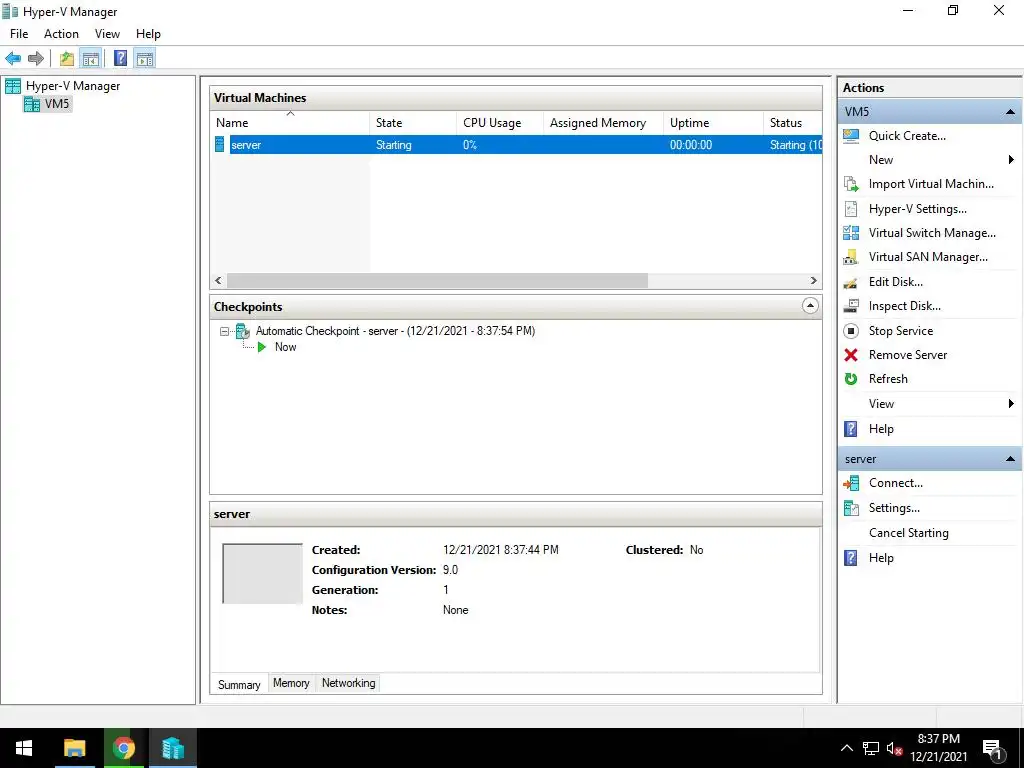This screenshot has height=768, width=1024.
Task: Click Connect... action link
Action: (x=895, y=483)
